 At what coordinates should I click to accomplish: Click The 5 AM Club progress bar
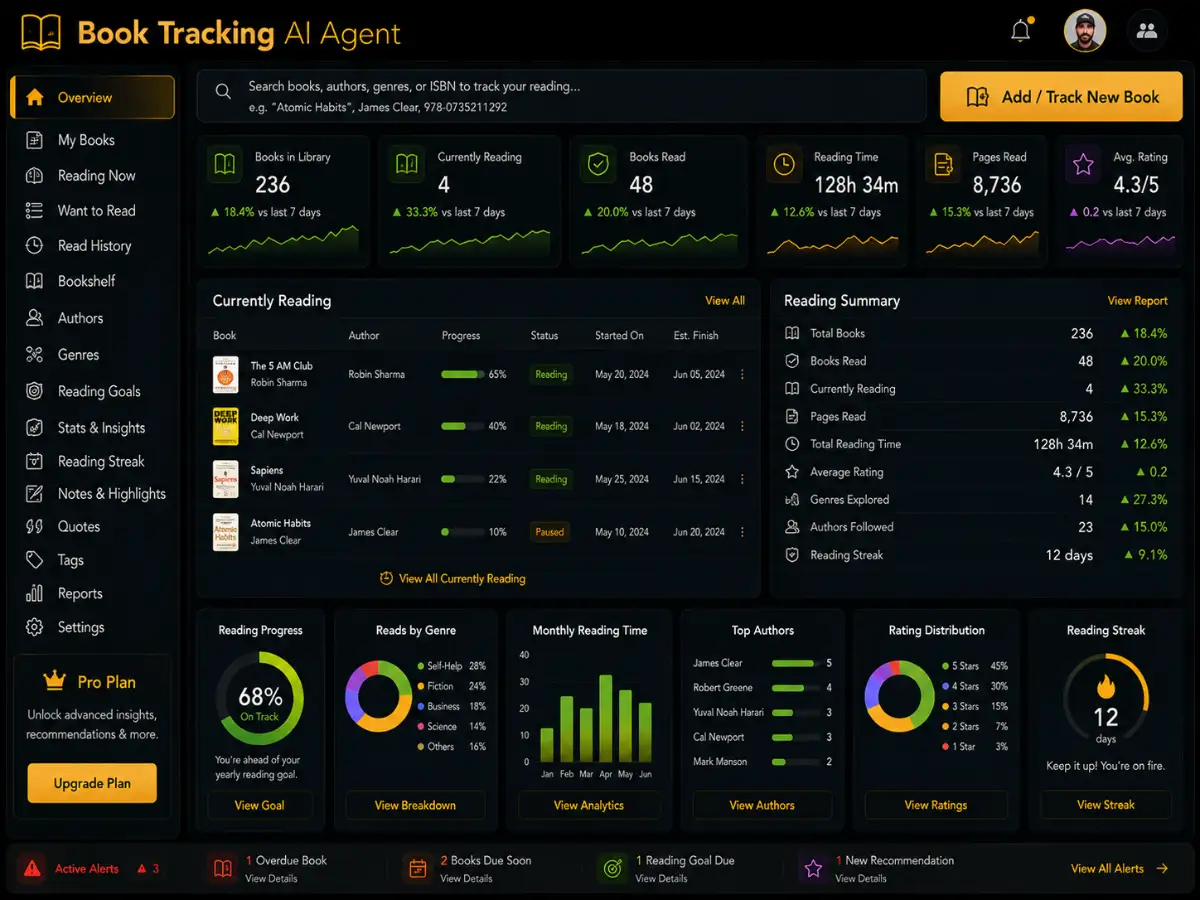(x=461, y=374)
